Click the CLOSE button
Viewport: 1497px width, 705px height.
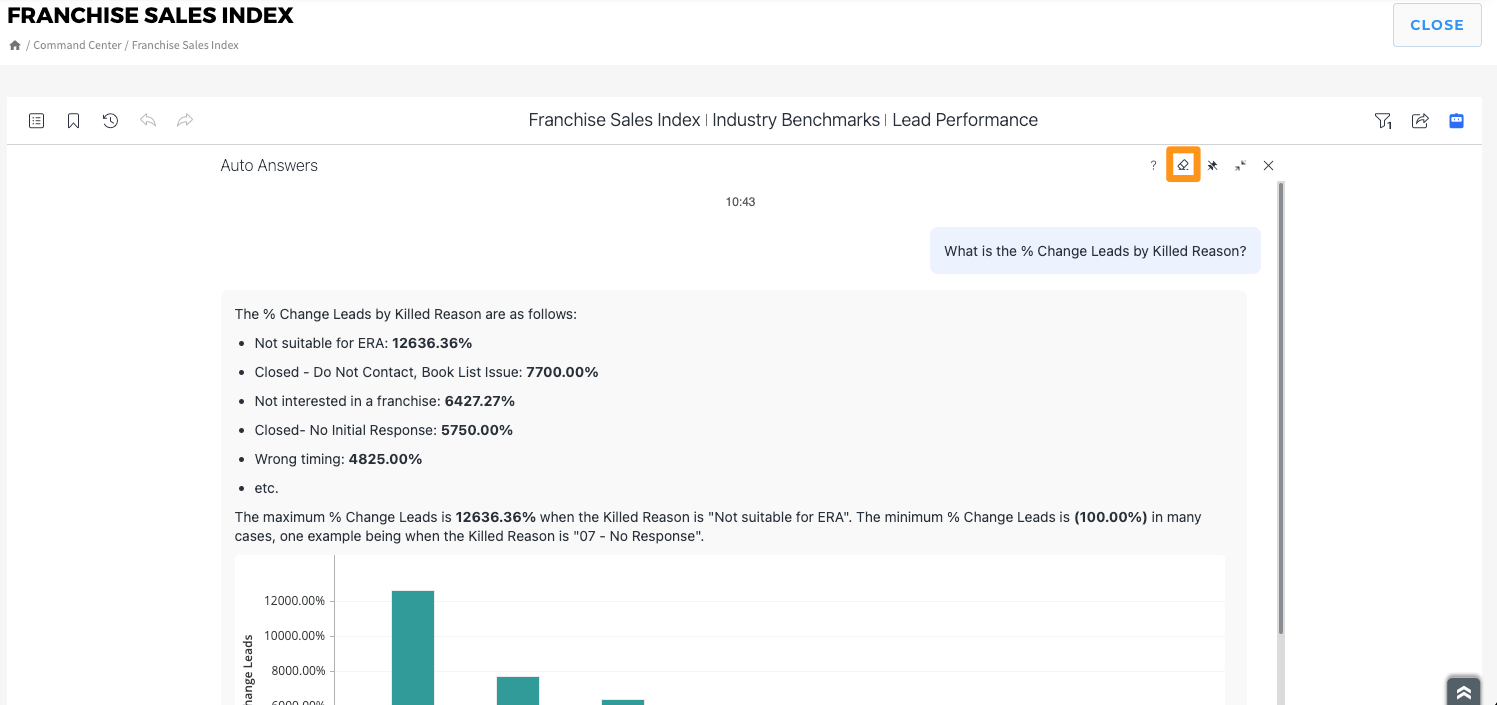pos(1436,25)
